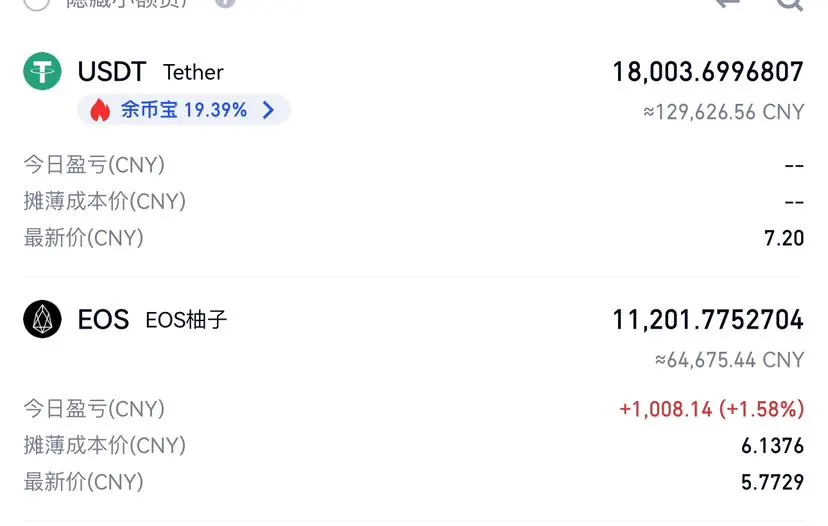
Task: Select the Tether asset name label
Action: [x=193, y=72]
